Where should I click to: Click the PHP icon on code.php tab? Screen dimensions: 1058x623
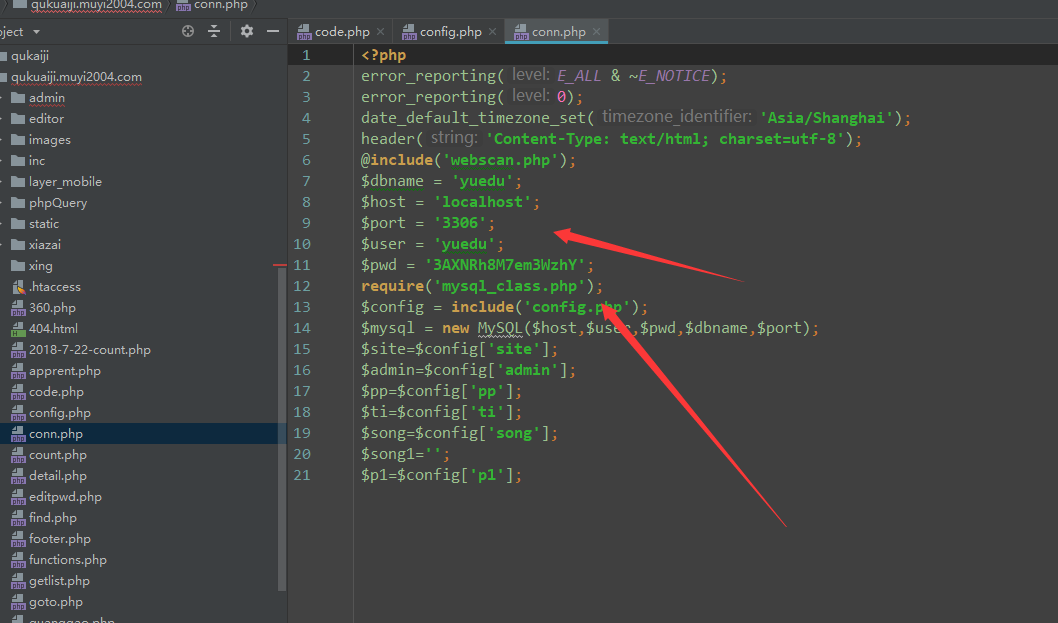pos(304,32)
